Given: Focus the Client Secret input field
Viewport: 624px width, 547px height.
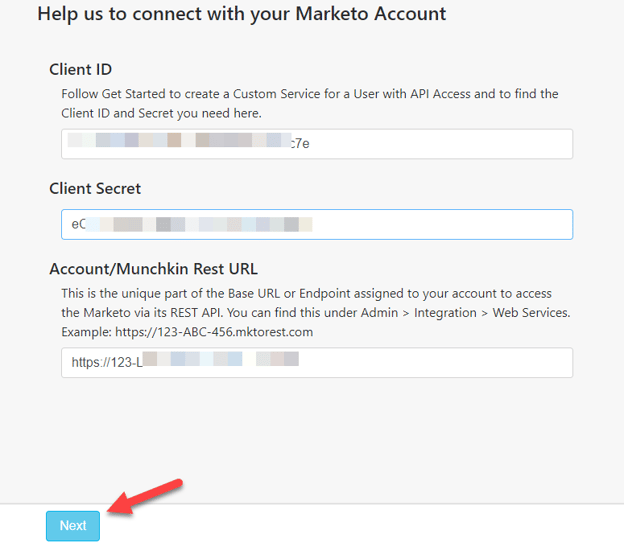Looking at the screenshot, I should click(x=317, y=224).
